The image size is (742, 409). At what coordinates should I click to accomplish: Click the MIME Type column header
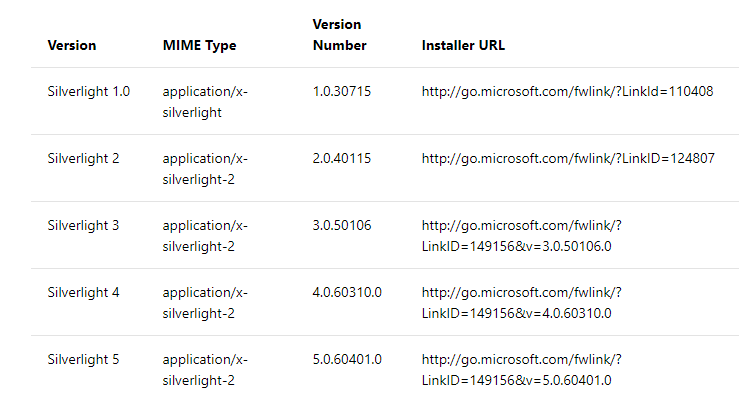coord(199,45)
